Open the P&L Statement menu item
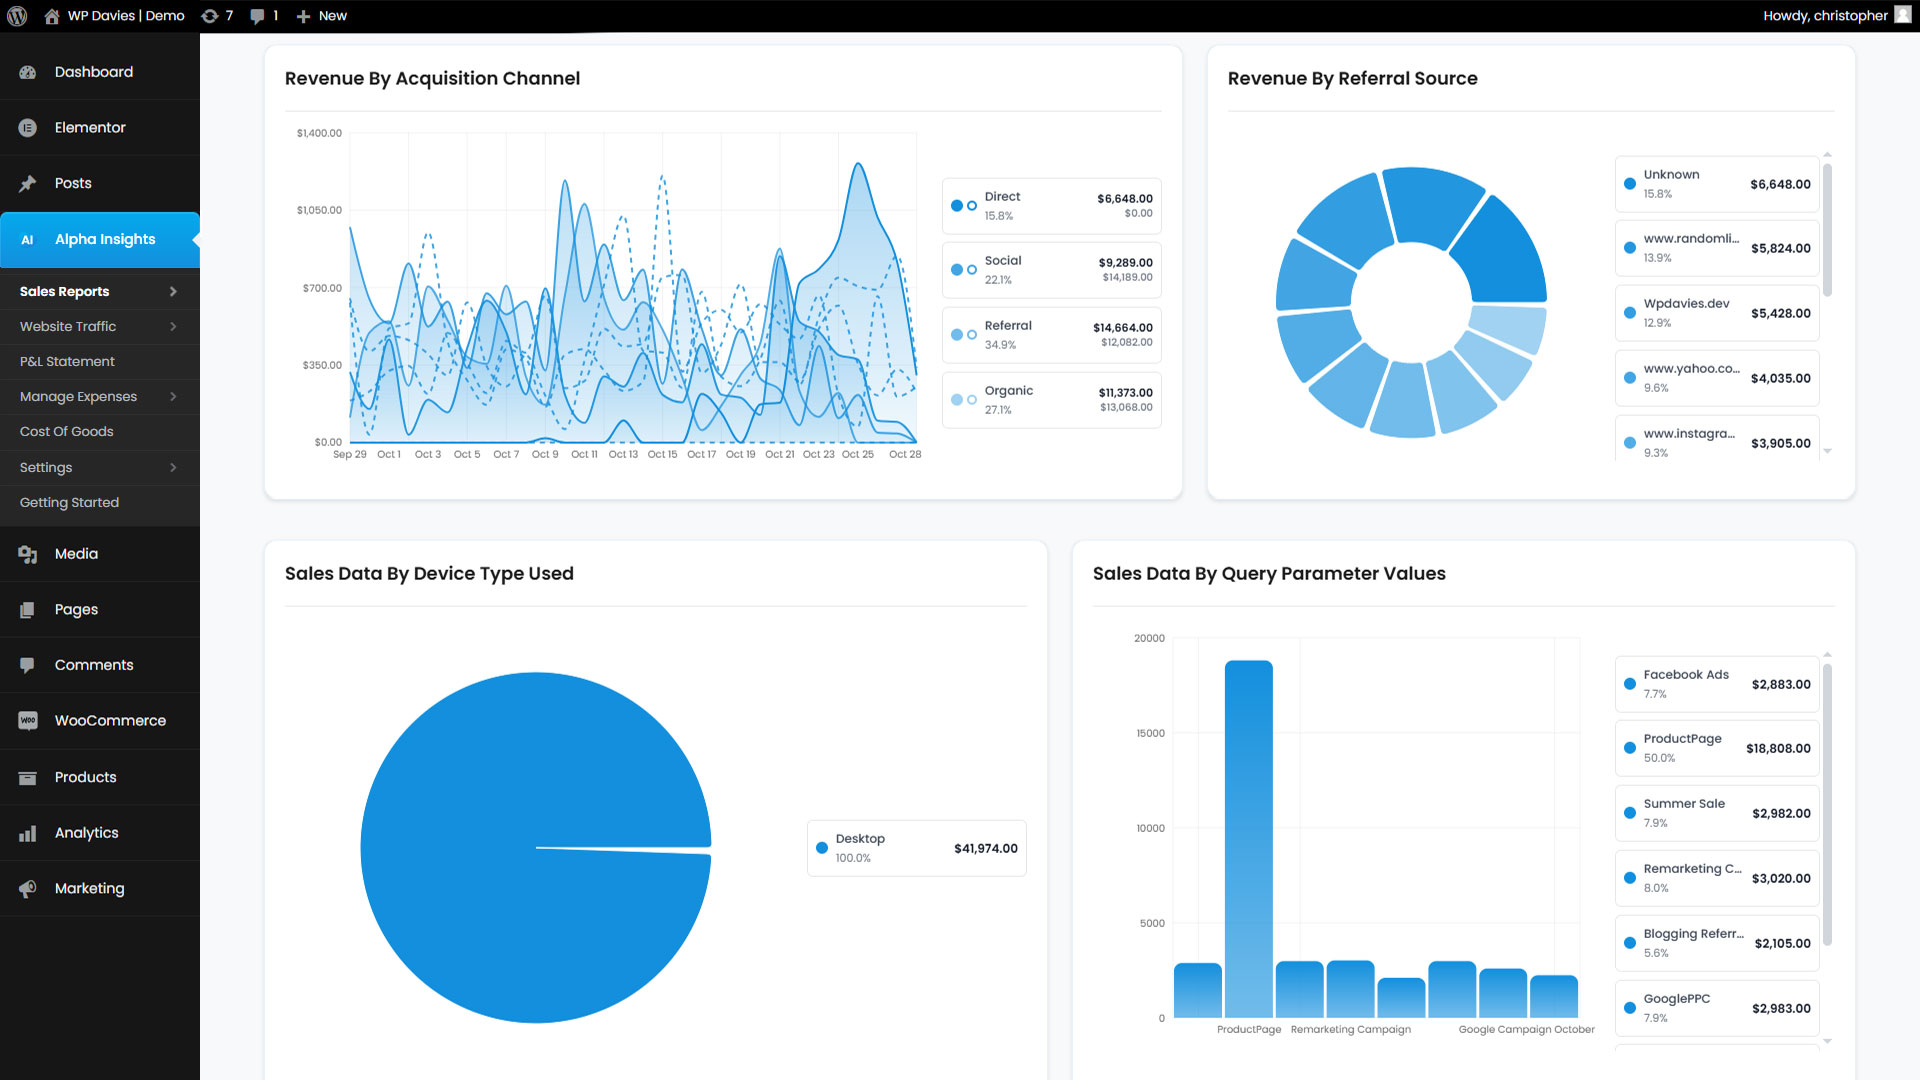Image resolution: width=1920 pixels, height=1080 pixels. pos(67,362)
